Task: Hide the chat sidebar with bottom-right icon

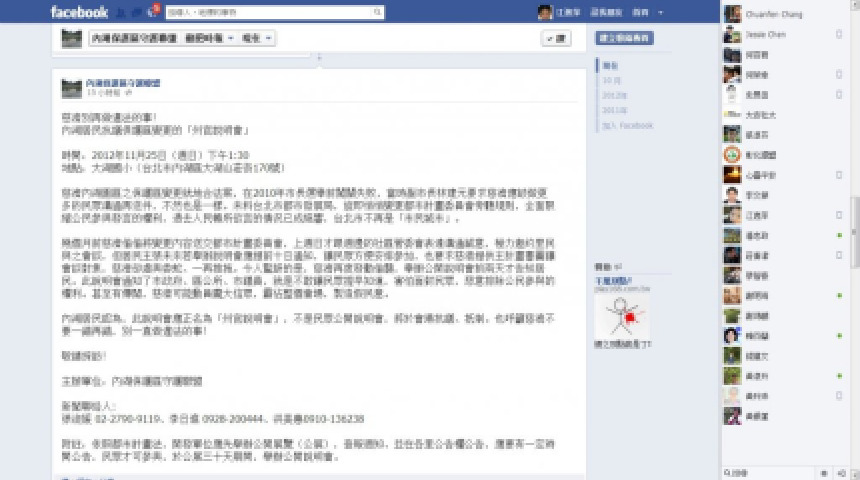Action: [842, 473]
